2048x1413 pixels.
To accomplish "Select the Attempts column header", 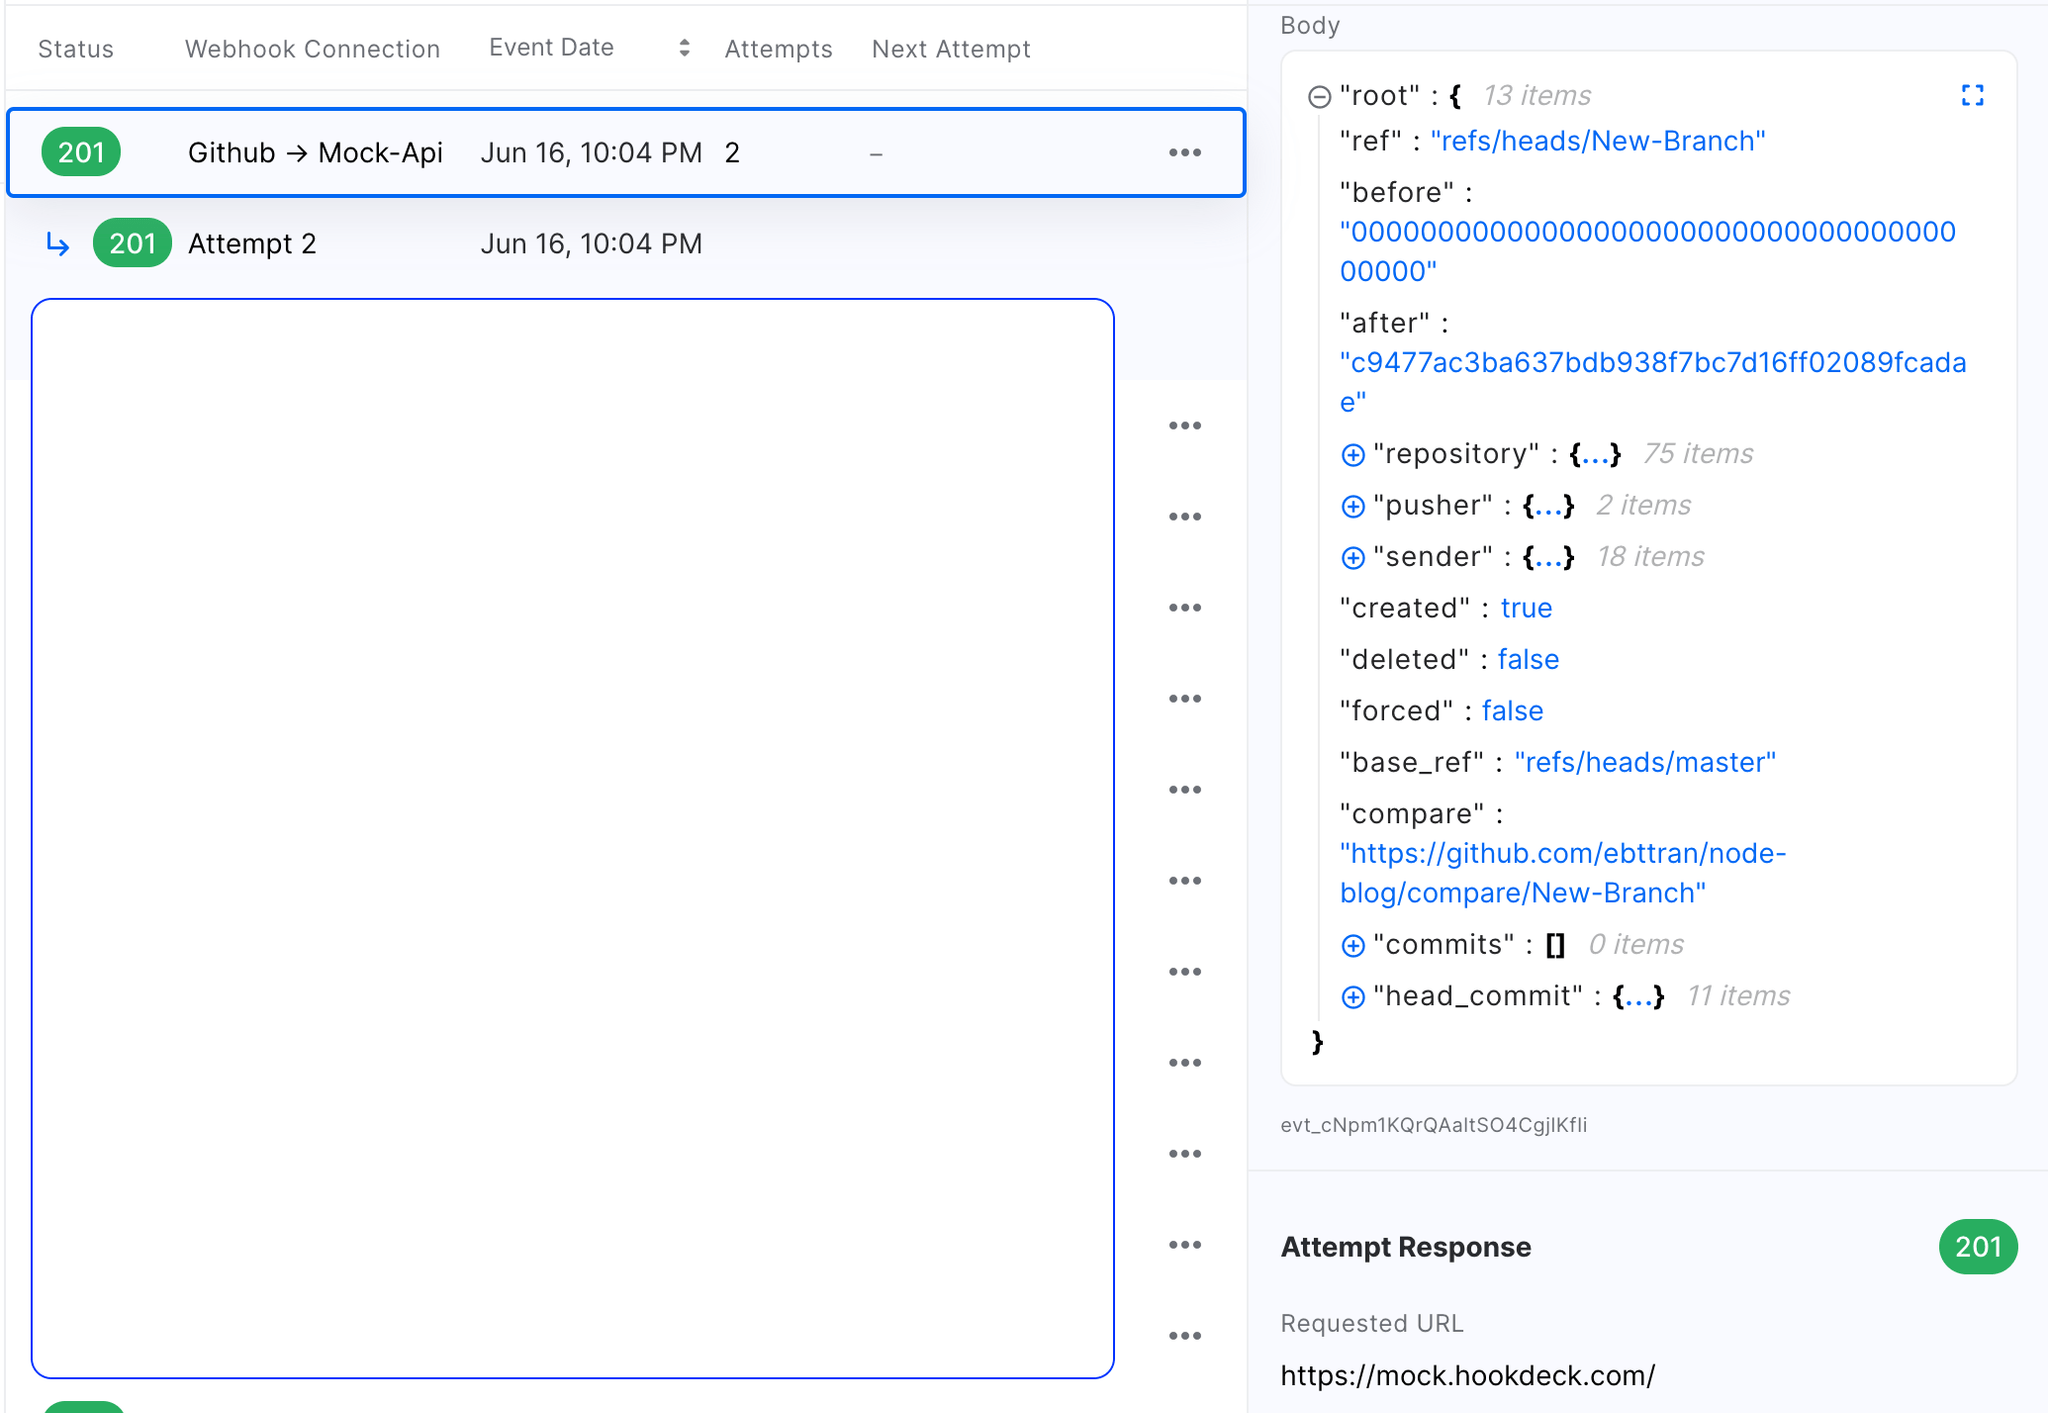I will 778,48.
